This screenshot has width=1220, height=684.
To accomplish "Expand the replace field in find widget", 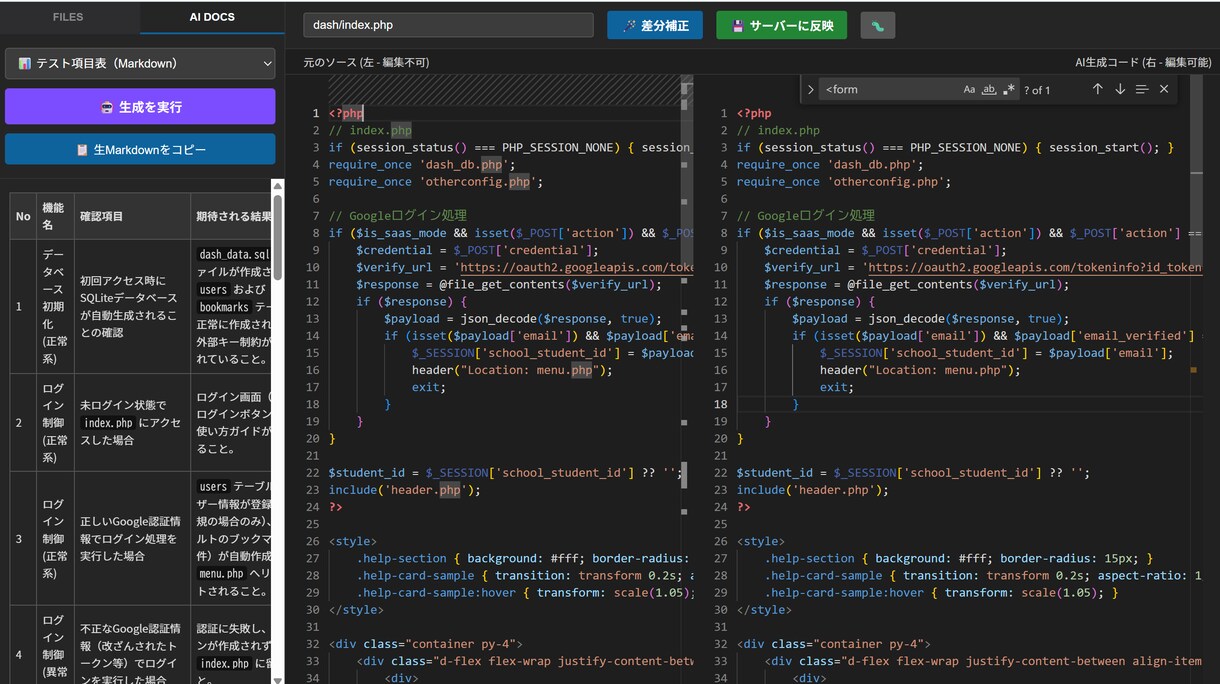I will pos(810,90).
